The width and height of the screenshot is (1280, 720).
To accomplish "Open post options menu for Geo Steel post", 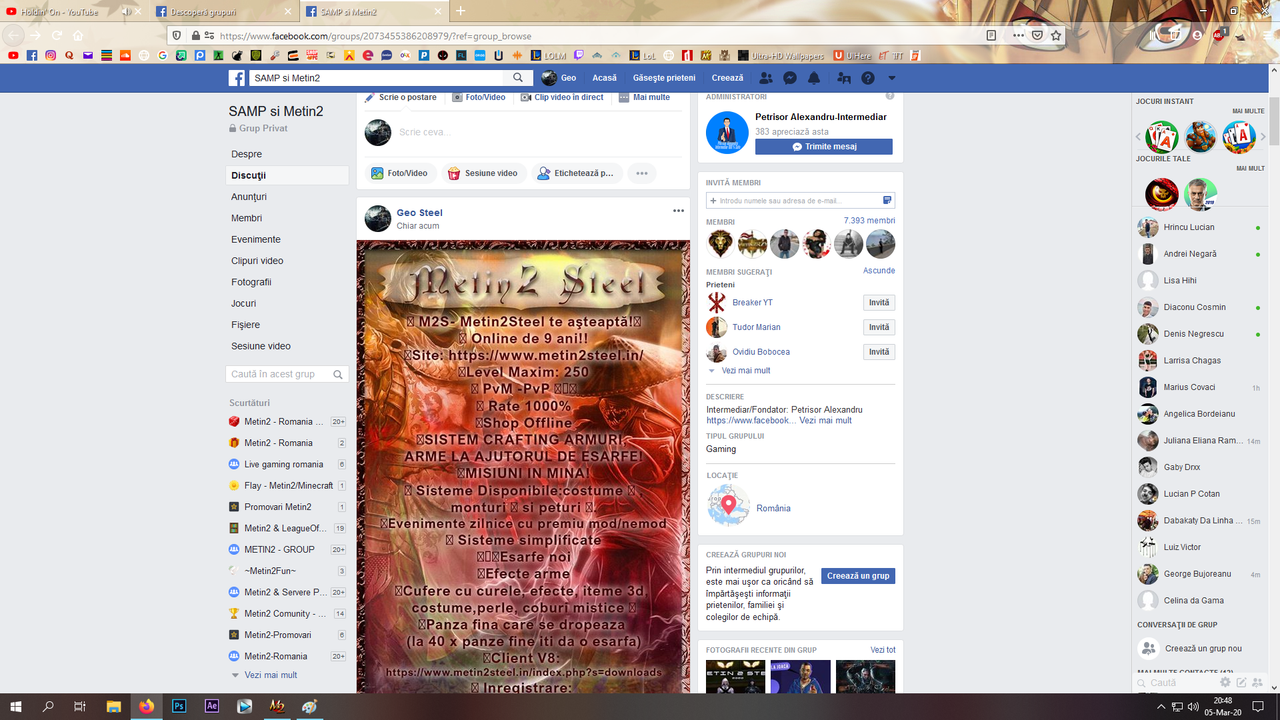I will point(678,211).
